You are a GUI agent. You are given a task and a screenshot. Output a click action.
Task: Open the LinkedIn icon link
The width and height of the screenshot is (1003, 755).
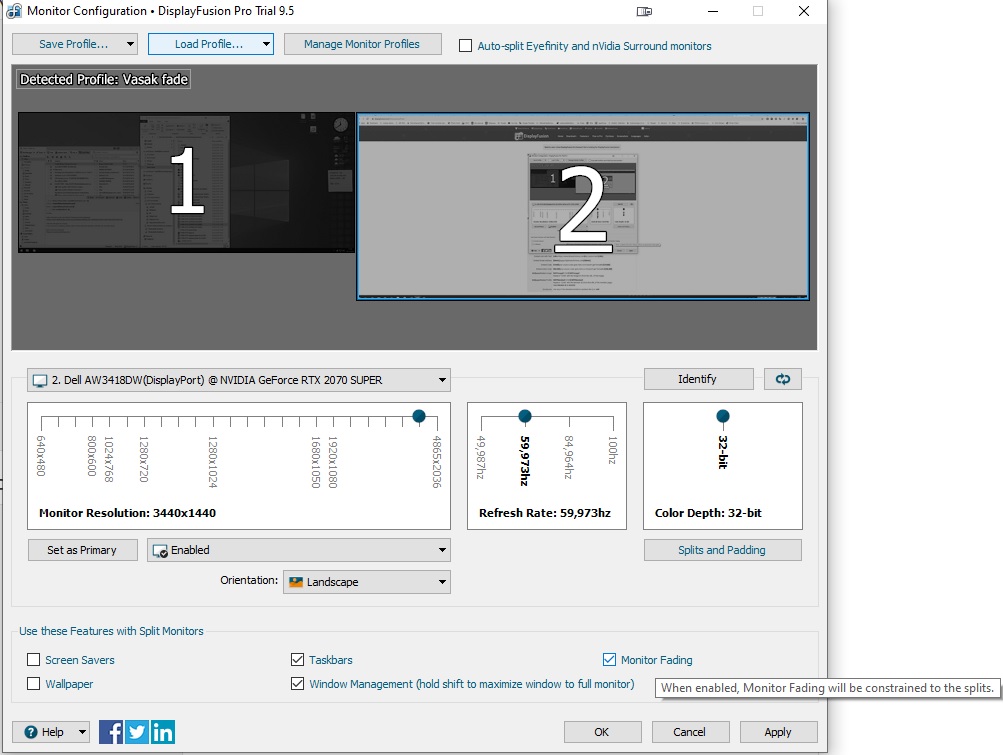pos(162,732)
